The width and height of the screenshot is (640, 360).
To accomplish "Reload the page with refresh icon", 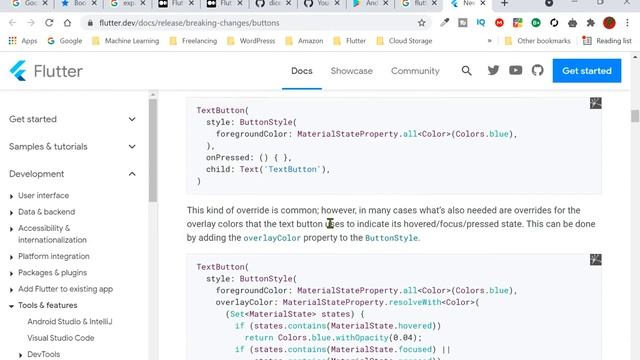I will pyautogui.click(x=49, y=23).
